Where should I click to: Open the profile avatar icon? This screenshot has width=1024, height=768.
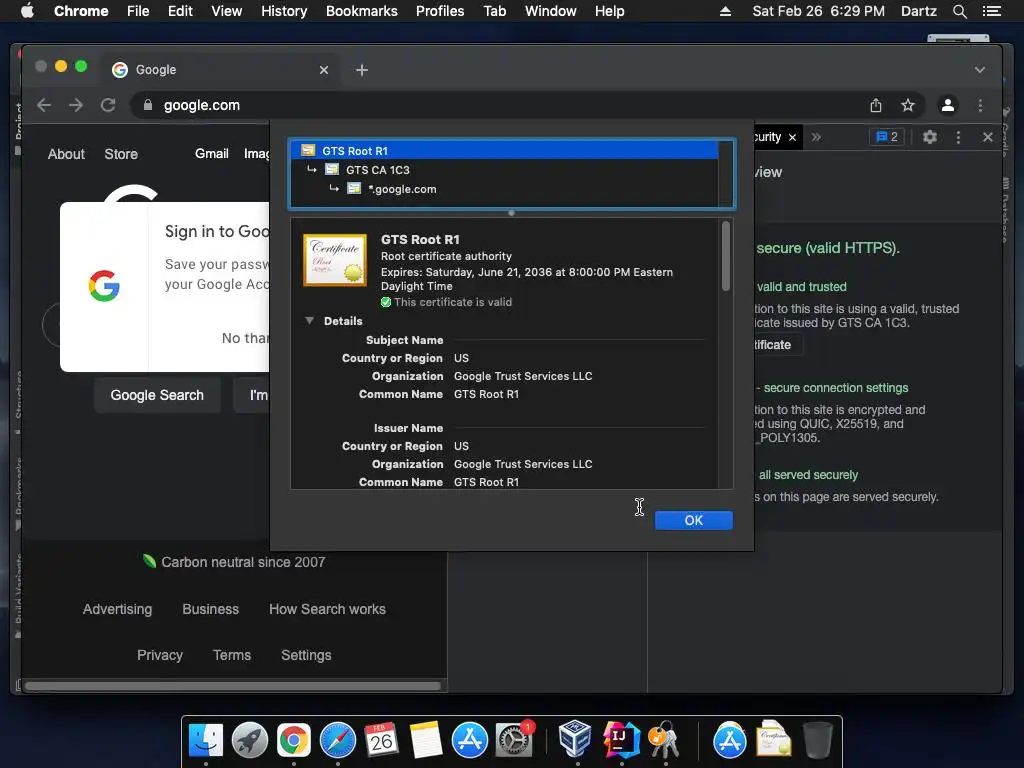coord(948,105)
